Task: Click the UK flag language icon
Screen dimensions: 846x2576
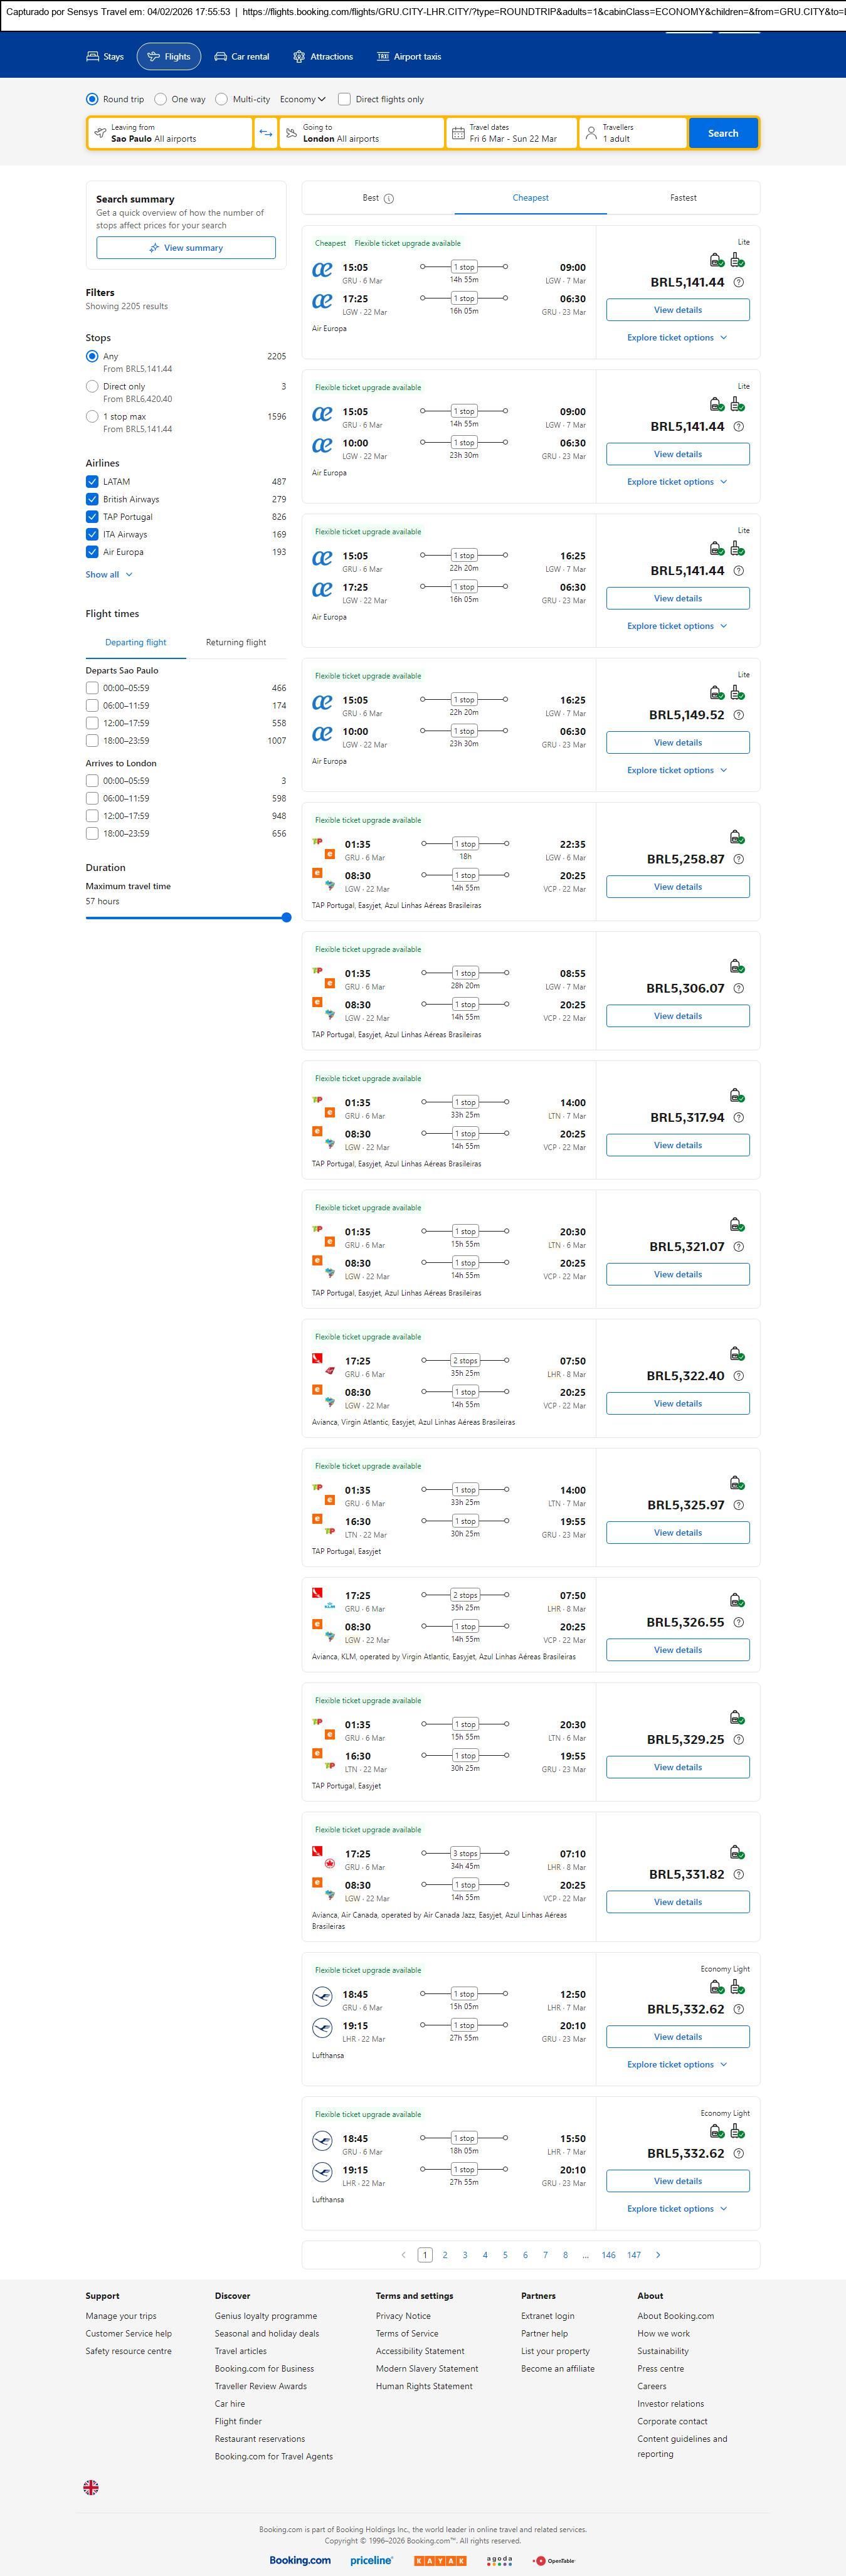Action: (91, 2486)
